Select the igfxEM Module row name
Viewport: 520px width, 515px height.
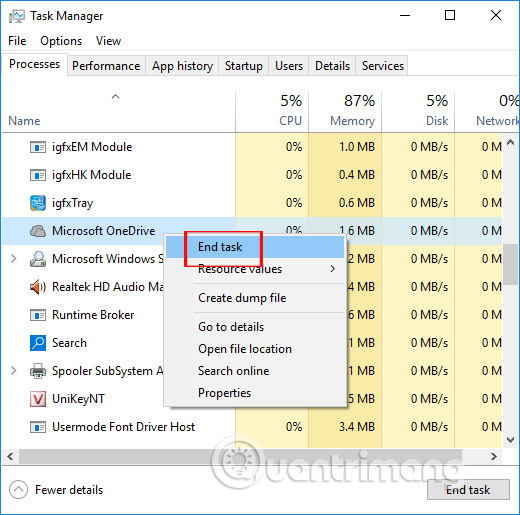point(92,147)
